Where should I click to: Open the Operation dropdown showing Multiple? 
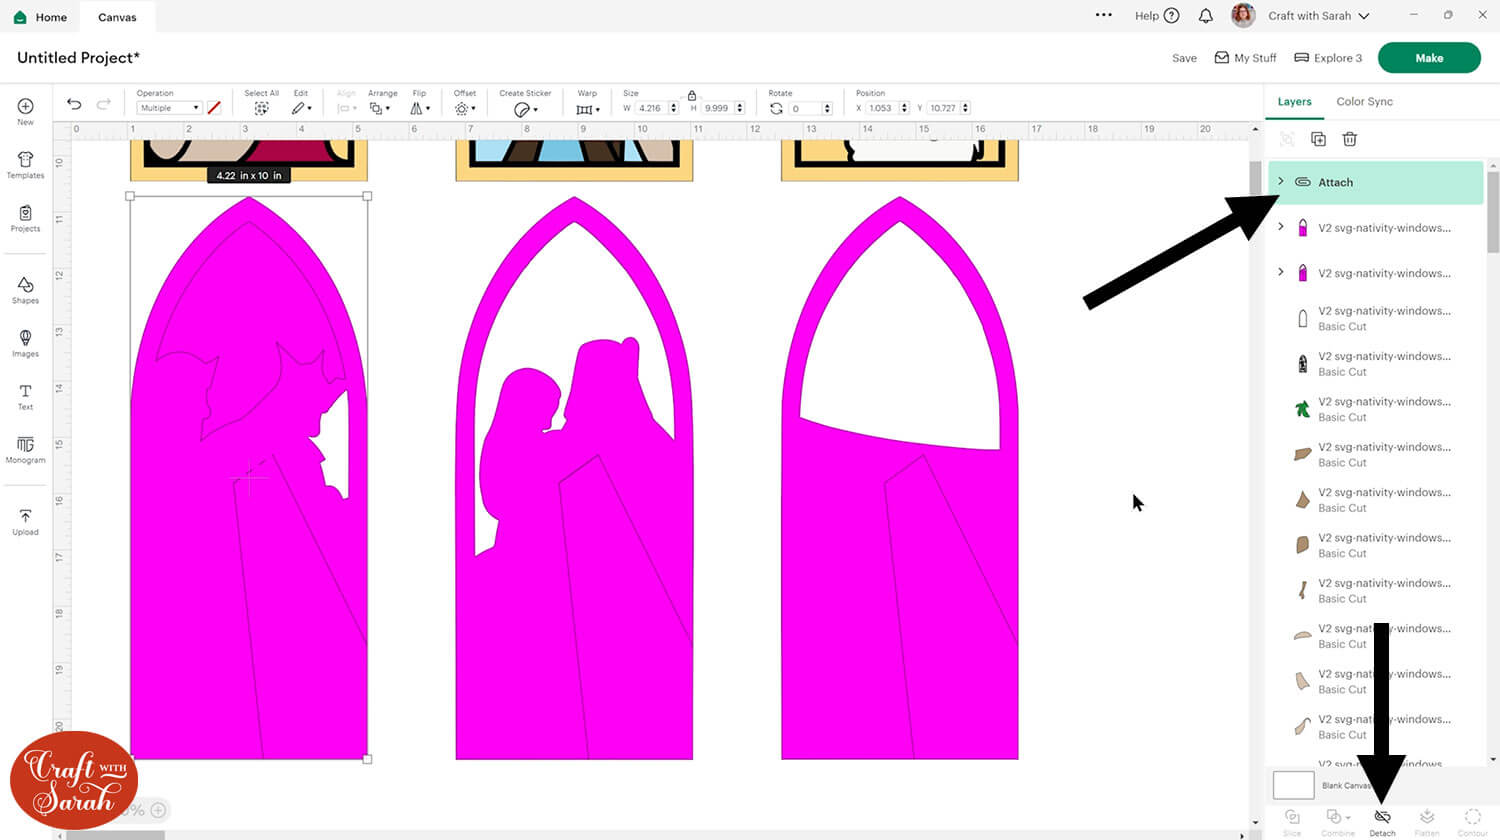tap(169, 108)
